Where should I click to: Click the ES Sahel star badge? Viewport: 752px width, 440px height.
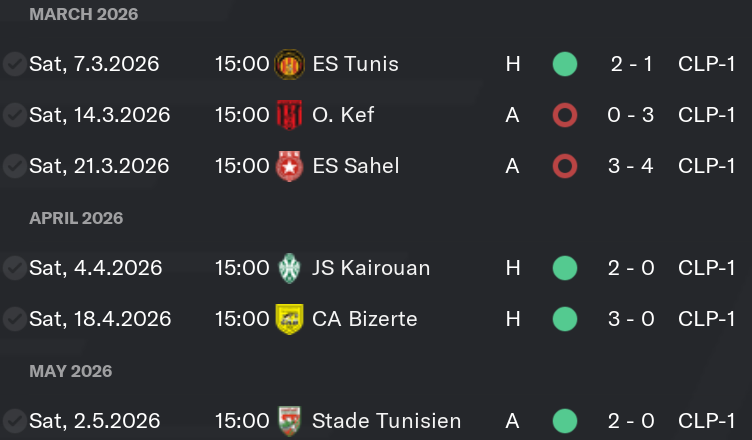[289, 166]
